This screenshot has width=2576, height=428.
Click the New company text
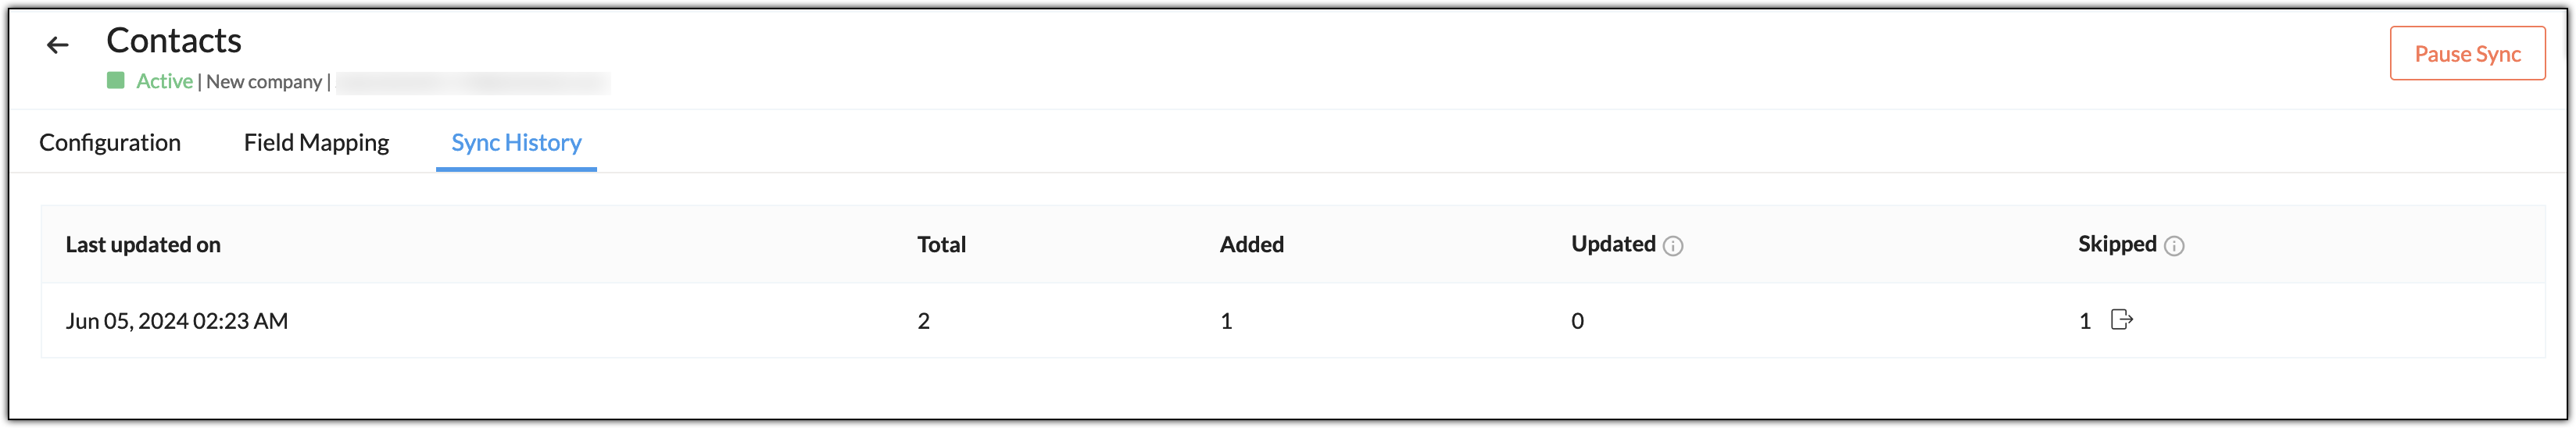[264, 82]
